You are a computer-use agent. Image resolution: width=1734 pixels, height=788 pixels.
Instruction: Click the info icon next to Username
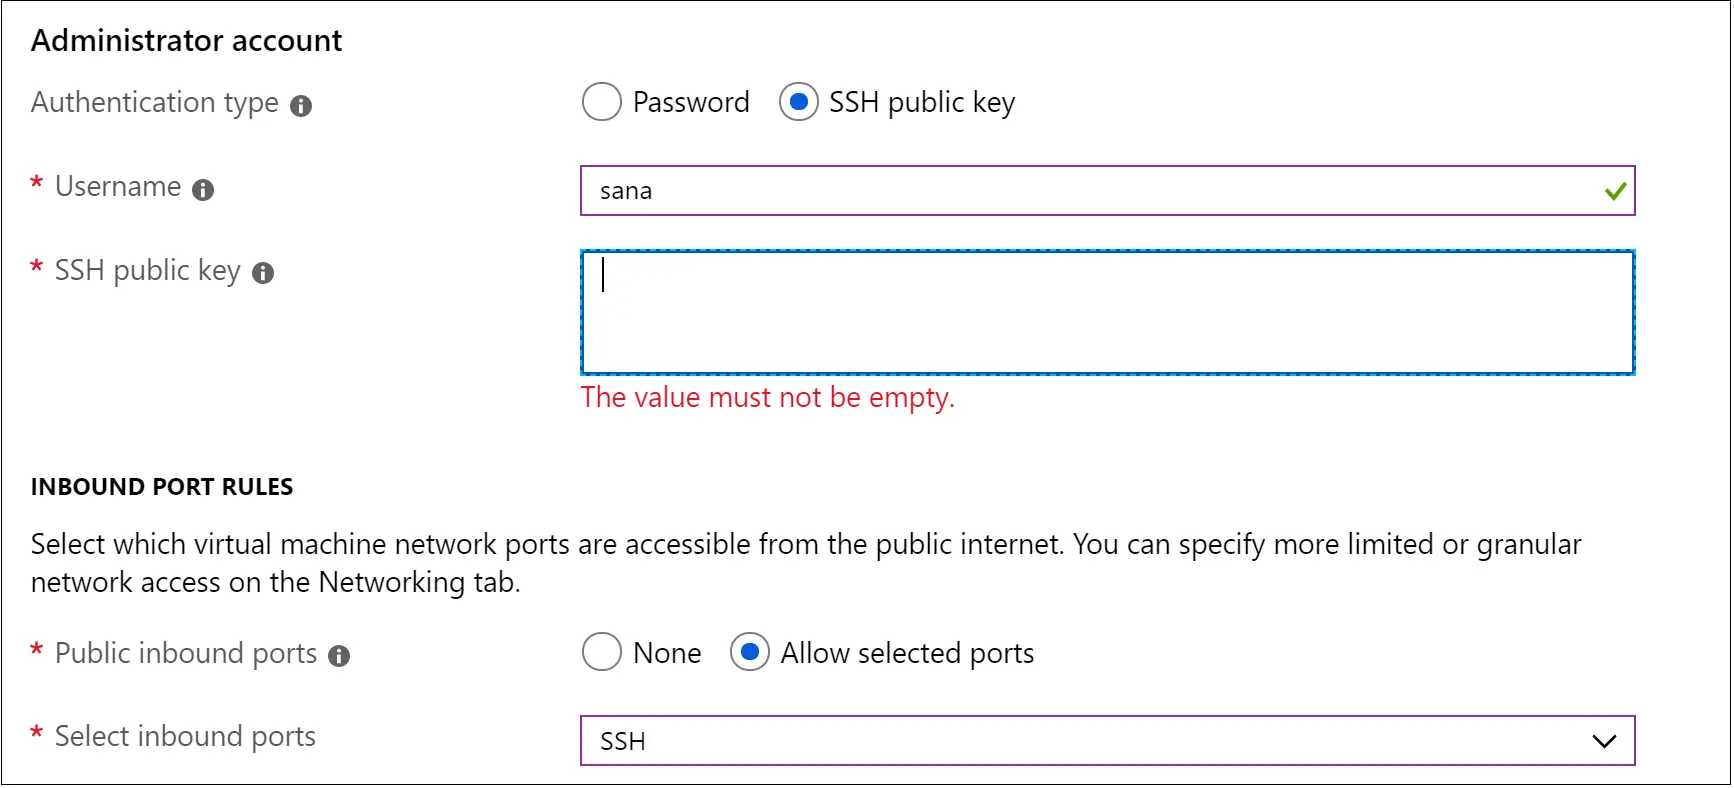coord(204,189)
